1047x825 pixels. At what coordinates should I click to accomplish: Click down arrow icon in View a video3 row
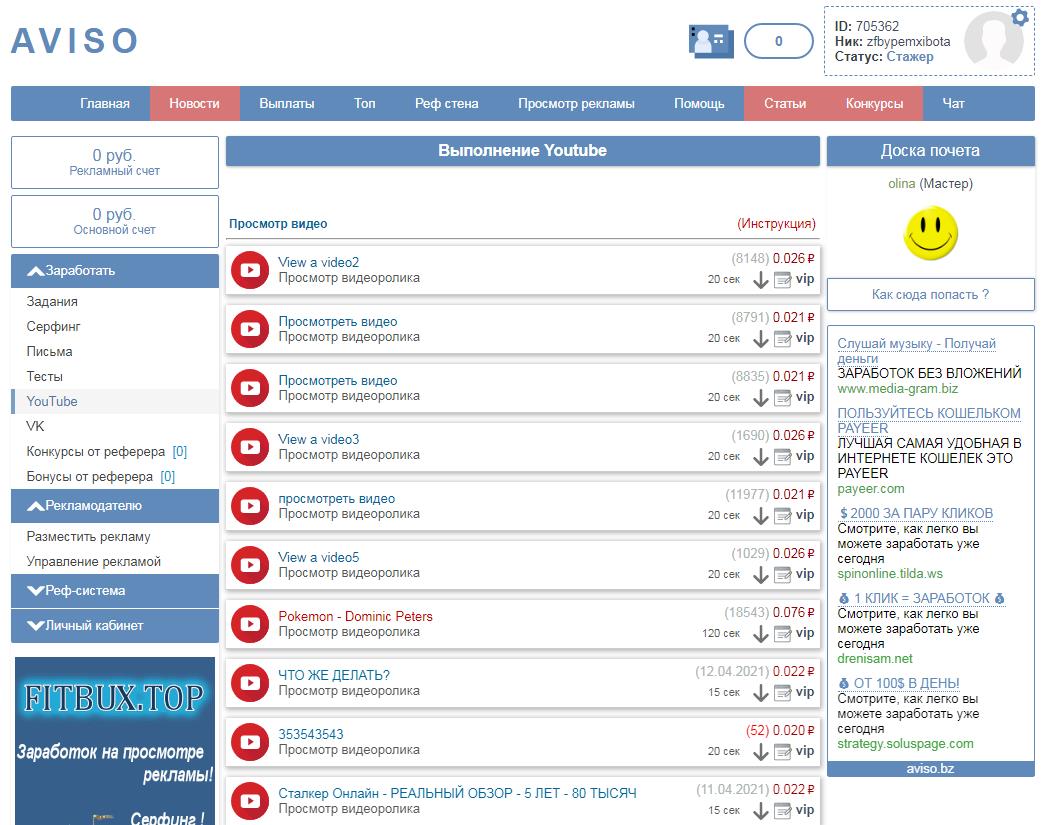point(761,457)
